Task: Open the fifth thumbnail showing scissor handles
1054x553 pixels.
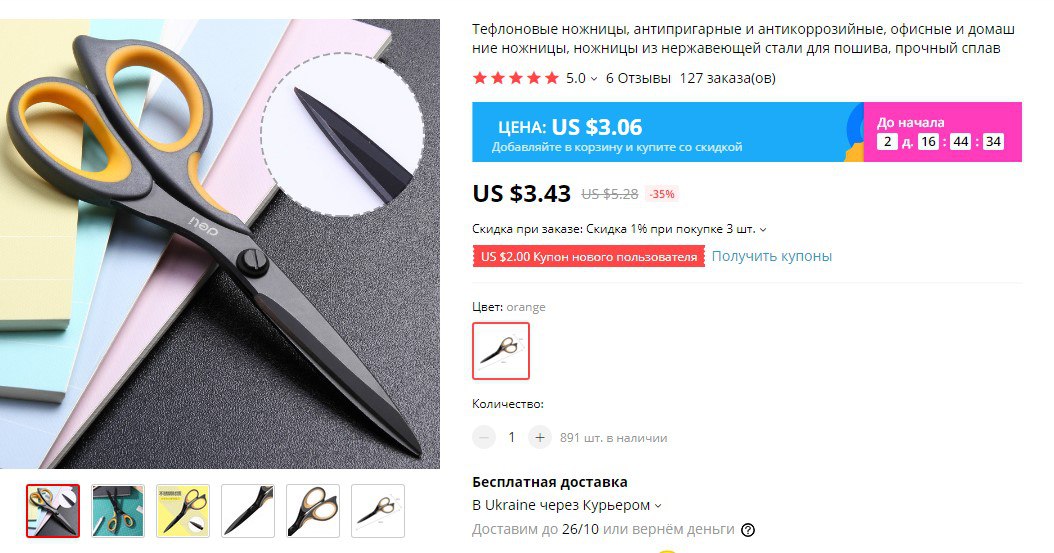Action: [x=313, y=511]
